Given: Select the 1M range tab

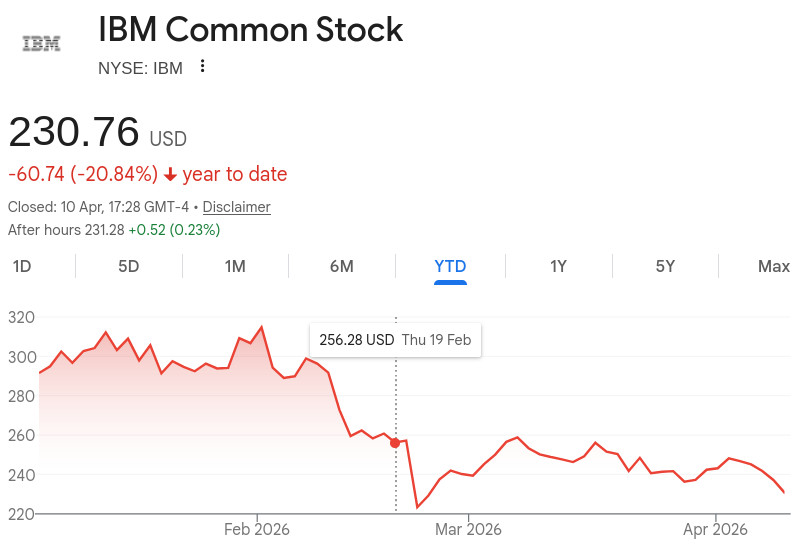Looking at the screenshot, I should (x=235, y=266).
